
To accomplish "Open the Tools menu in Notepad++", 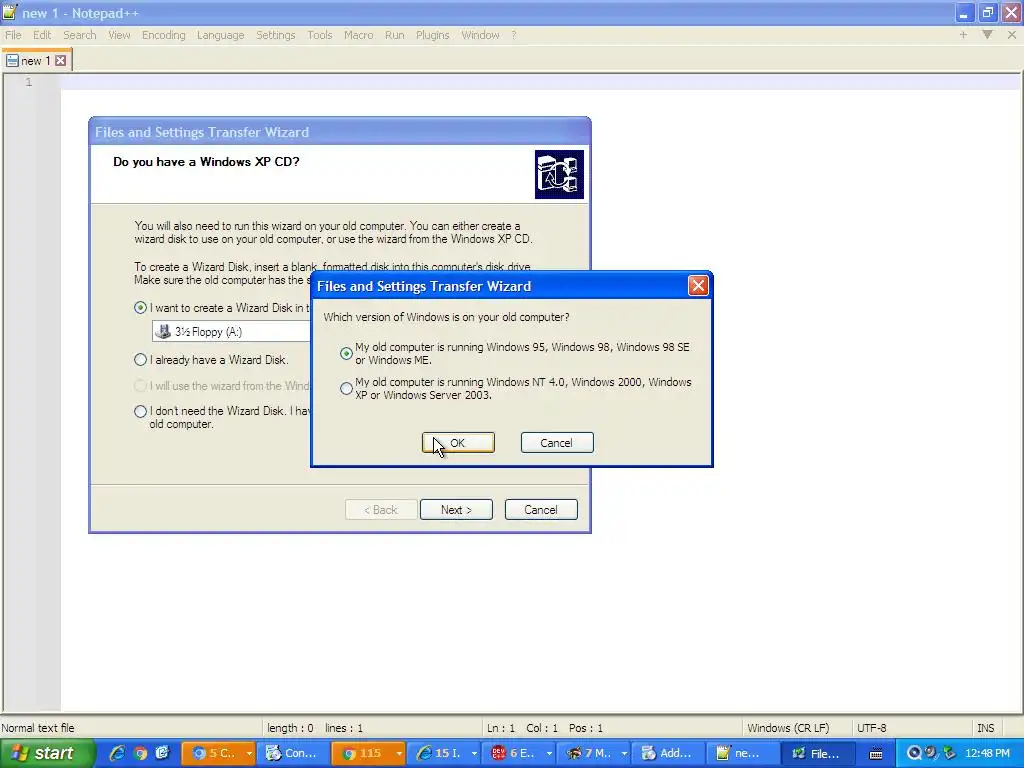I will [x=319, y=35].
